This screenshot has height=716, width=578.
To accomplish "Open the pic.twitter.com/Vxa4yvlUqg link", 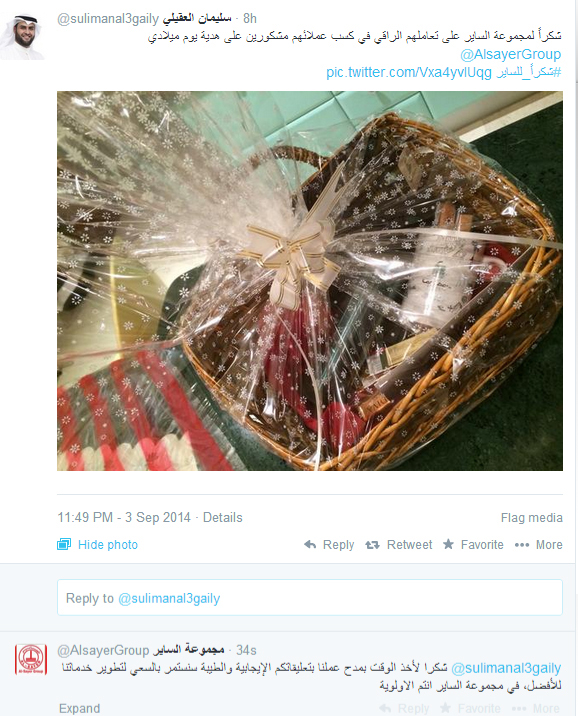I will pyautogui.click(x=409, y=72).
